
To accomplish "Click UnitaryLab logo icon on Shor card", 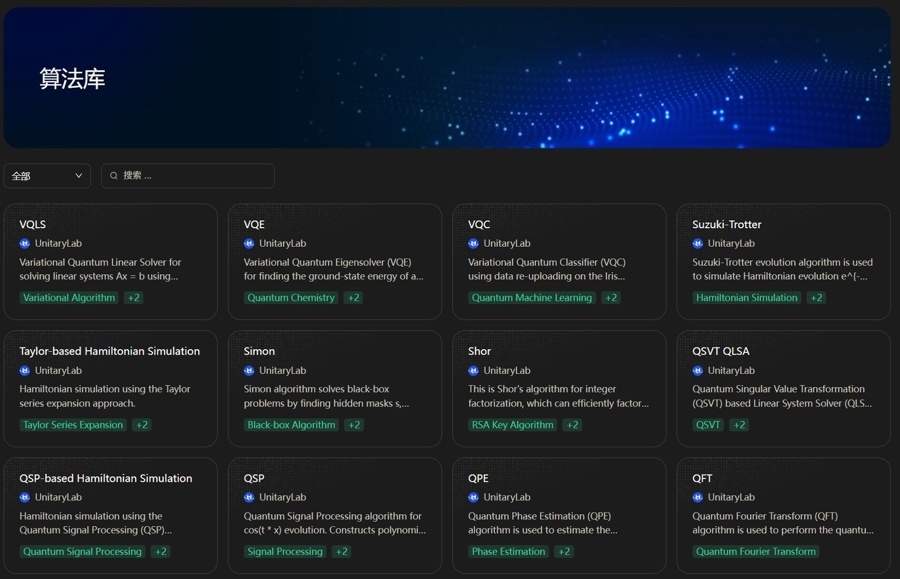I will [x=473, y=371].
